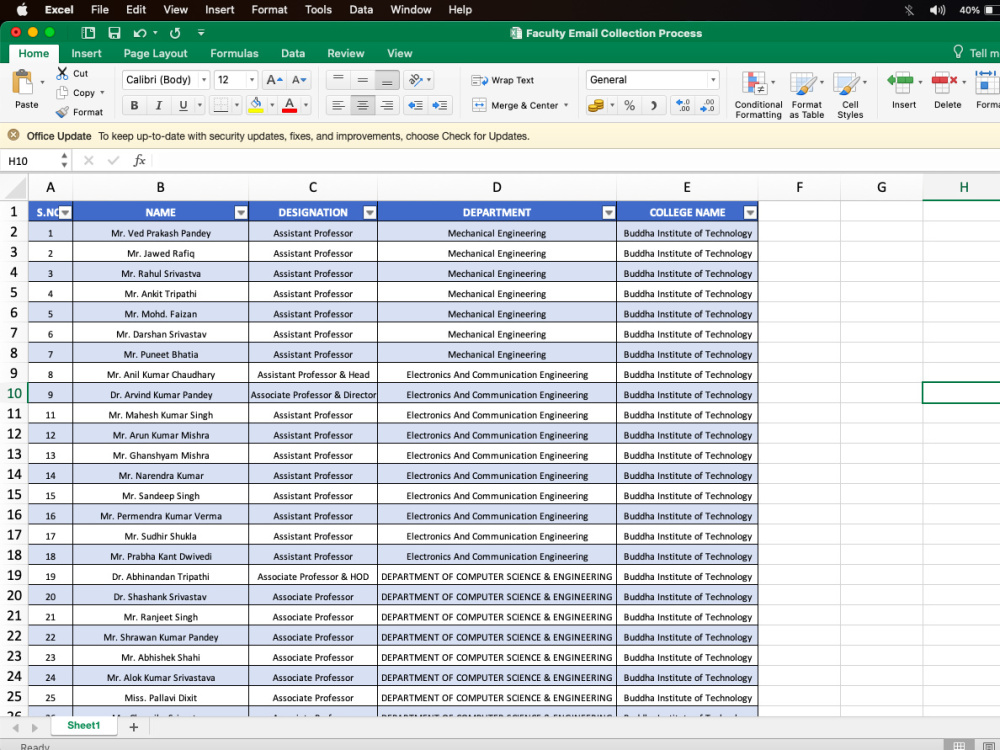Open the font name Calibri dropdown

(204, 80)
